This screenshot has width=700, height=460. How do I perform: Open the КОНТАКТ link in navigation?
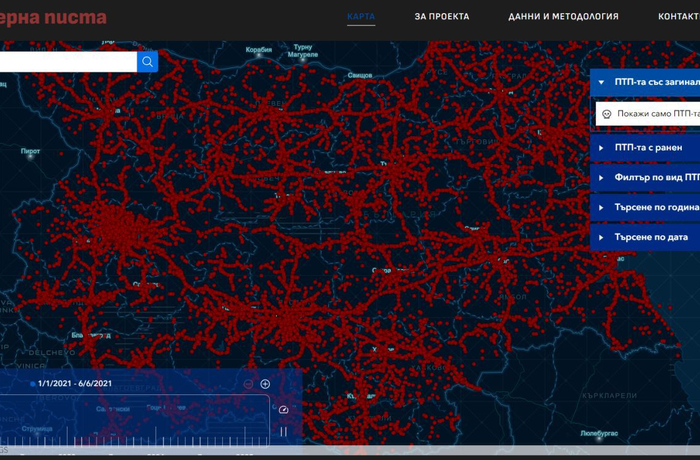(x=678, y=17)
